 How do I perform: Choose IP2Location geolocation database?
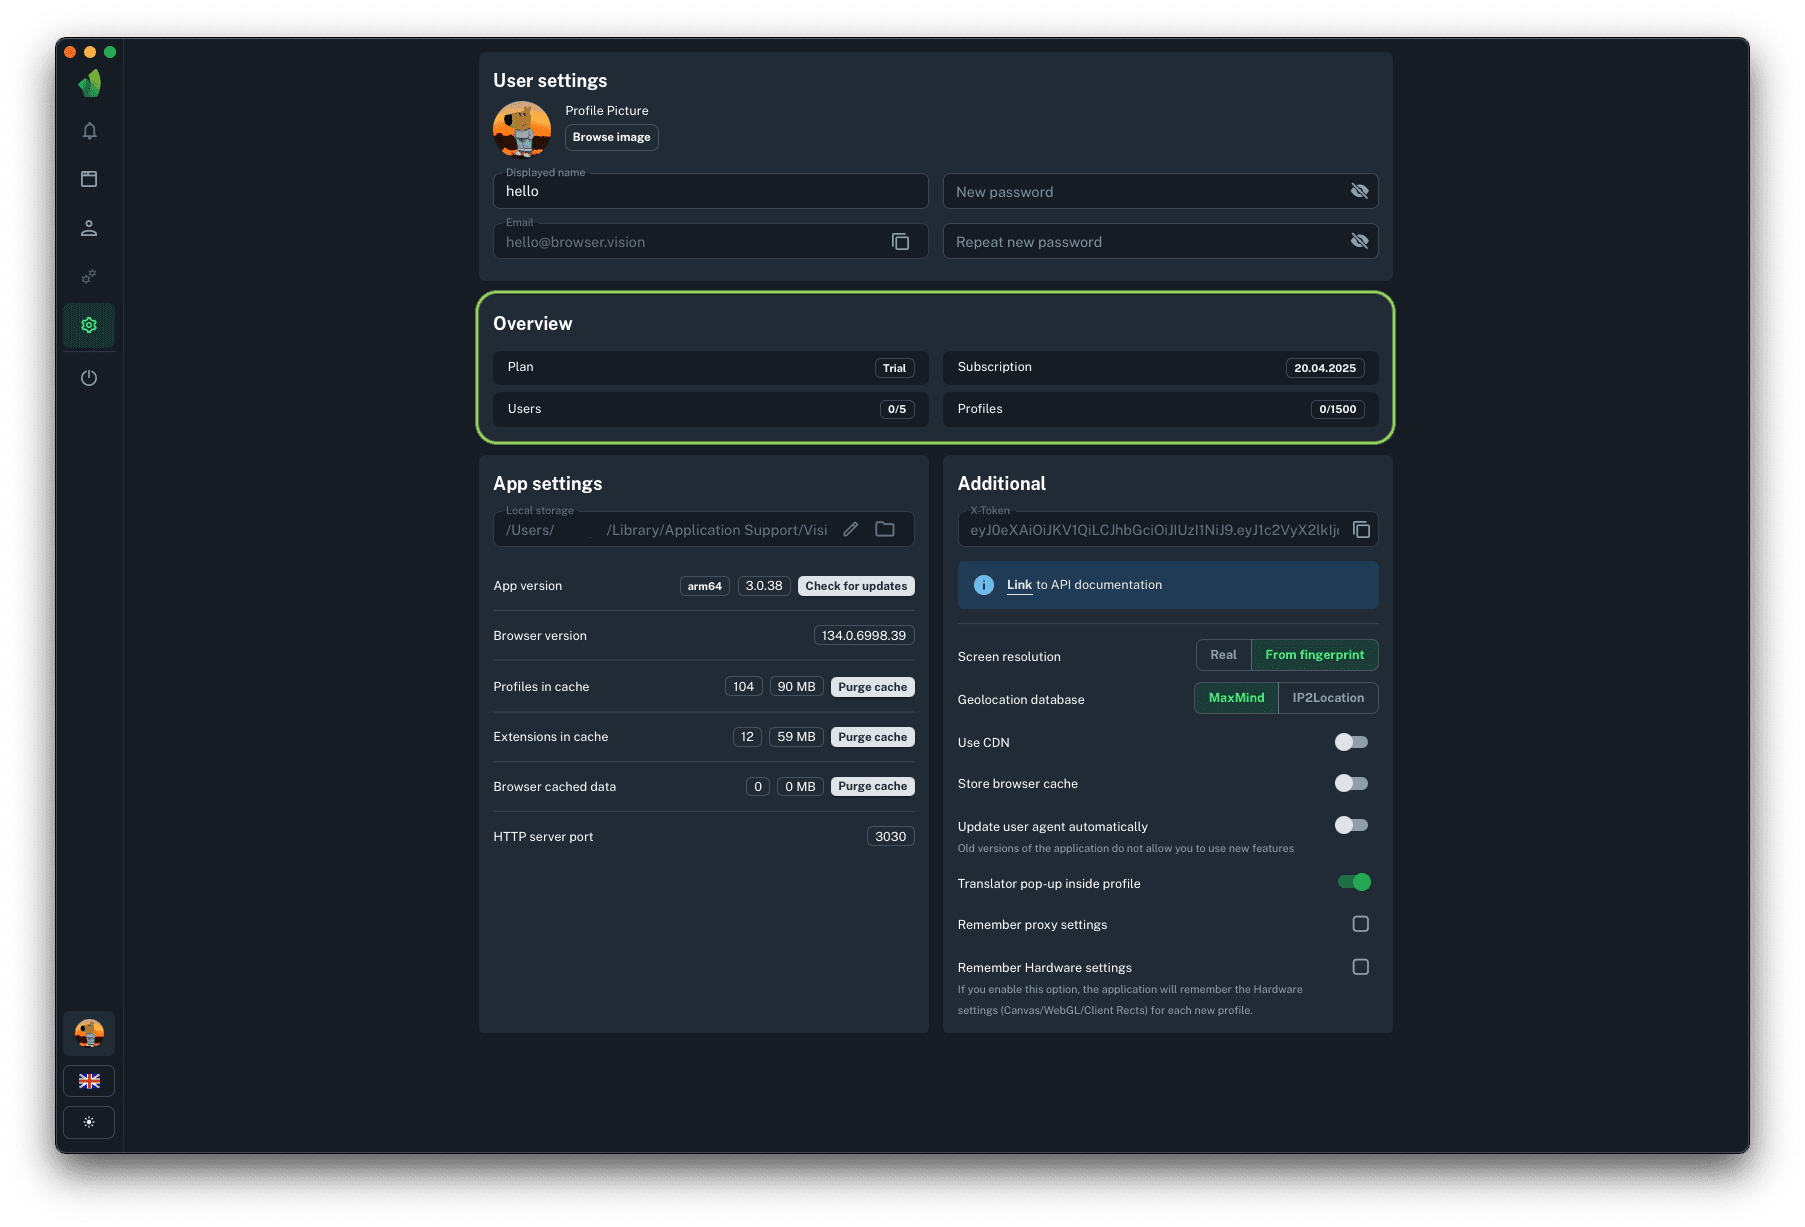[1327, 698]
